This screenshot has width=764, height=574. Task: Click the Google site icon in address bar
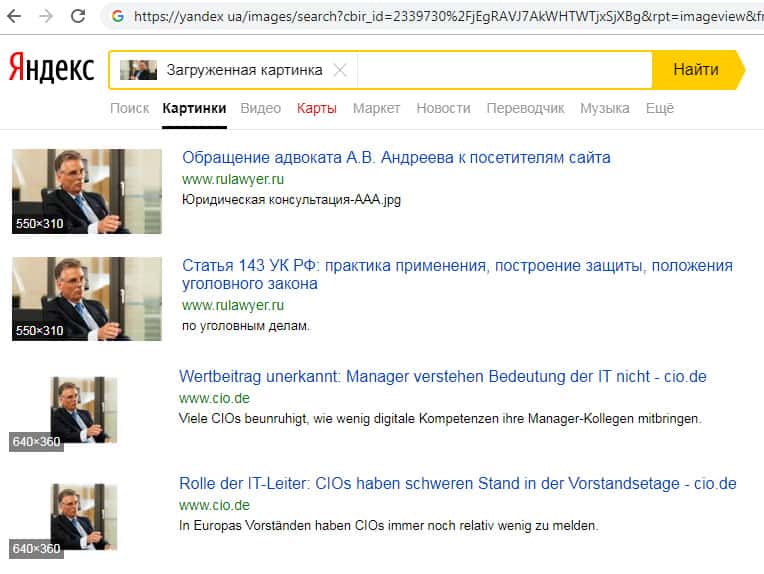click(x=117, y=16)
